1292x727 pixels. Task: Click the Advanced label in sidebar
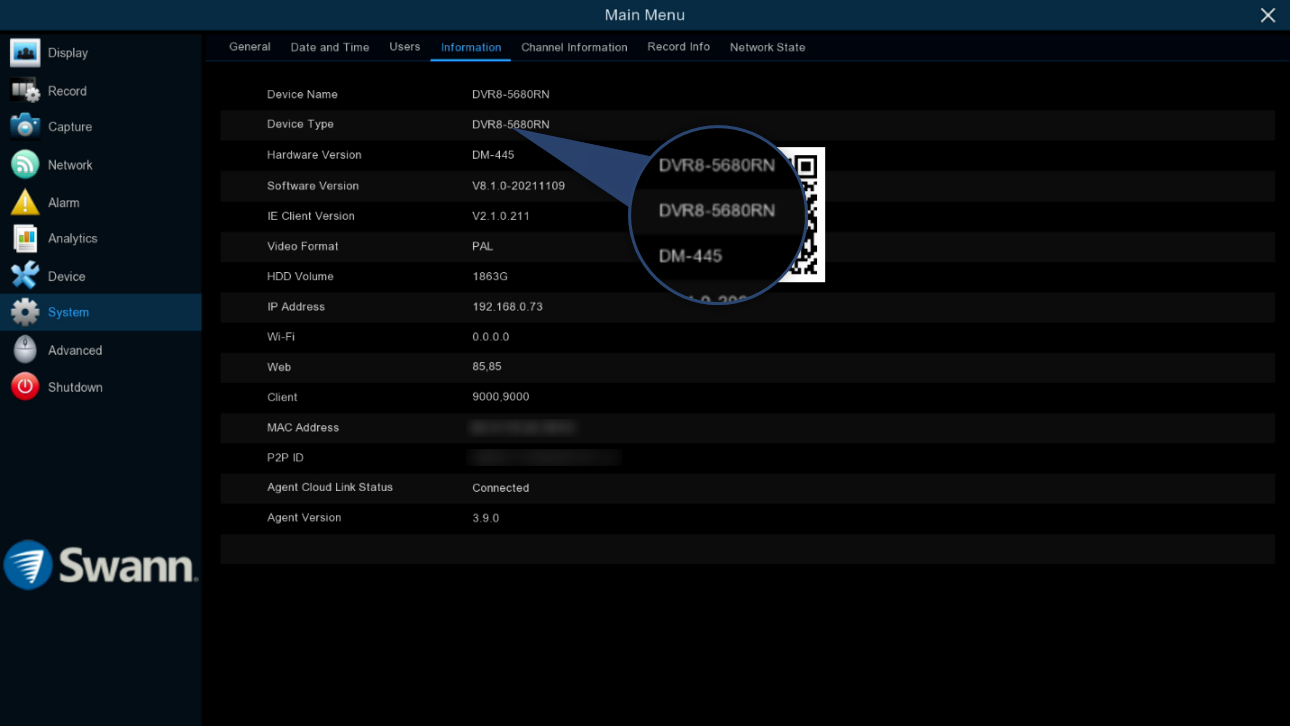coord(75,351)
